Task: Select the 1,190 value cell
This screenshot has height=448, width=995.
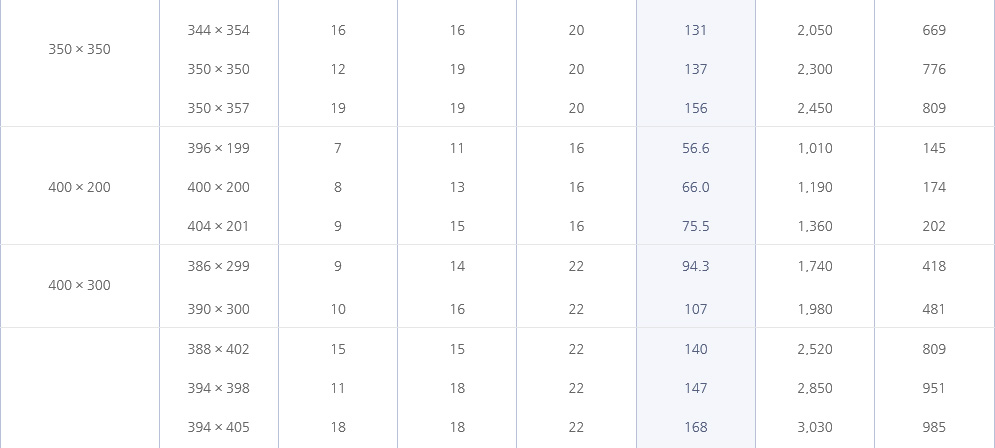Action: [815, 187]
